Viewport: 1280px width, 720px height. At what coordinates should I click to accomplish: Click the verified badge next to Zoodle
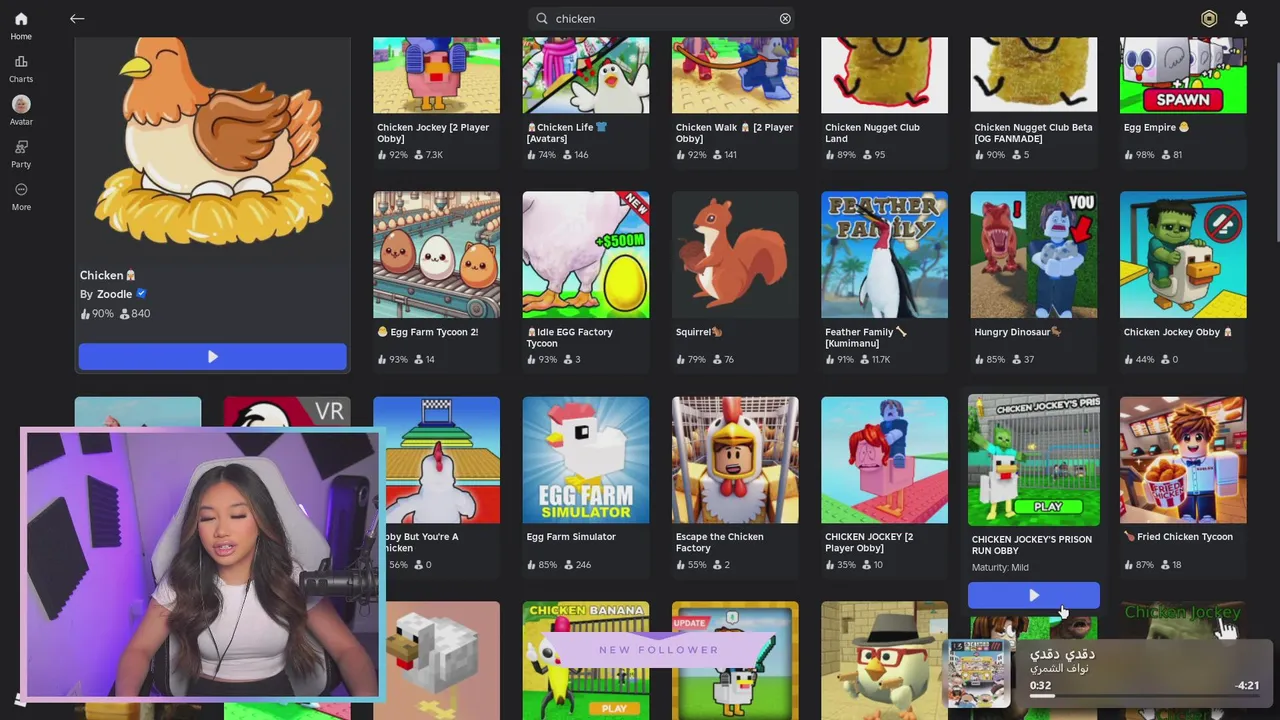tap(141, 294)
